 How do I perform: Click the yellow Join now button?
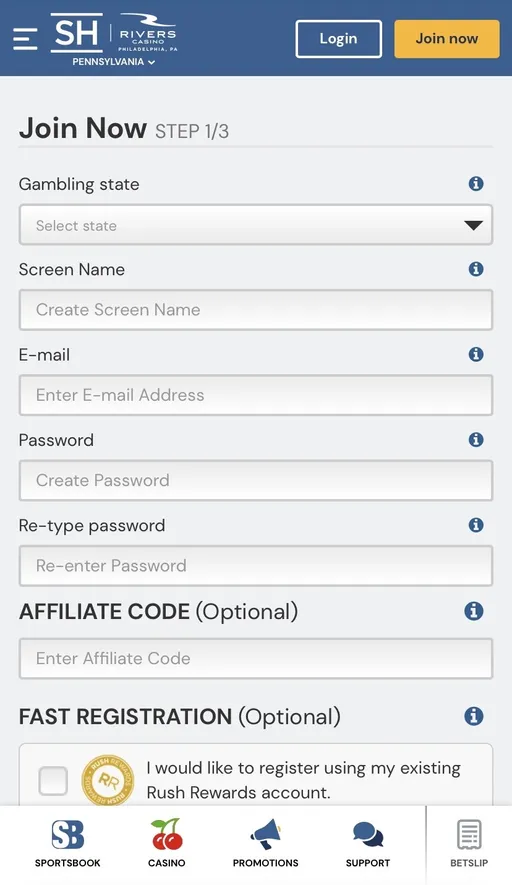(x=447, y=39)
